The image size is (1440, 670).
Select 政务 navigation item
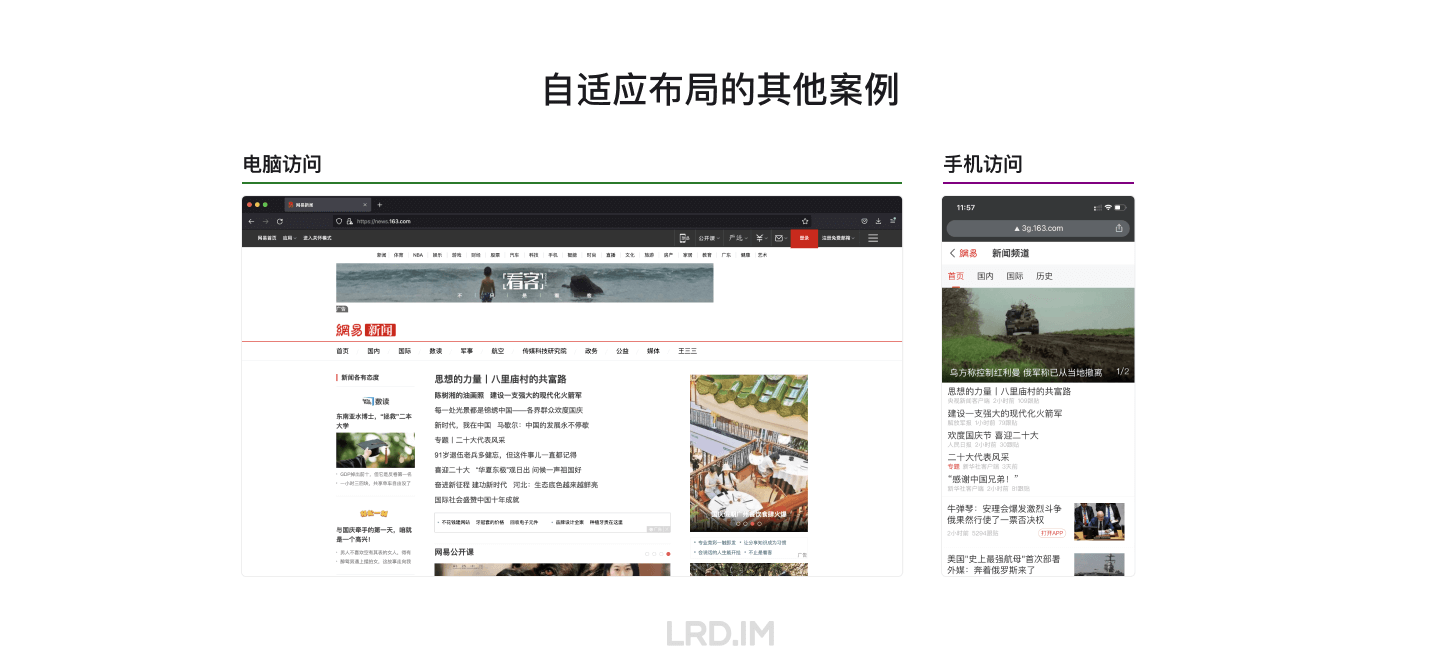click(x=592, y=351)
